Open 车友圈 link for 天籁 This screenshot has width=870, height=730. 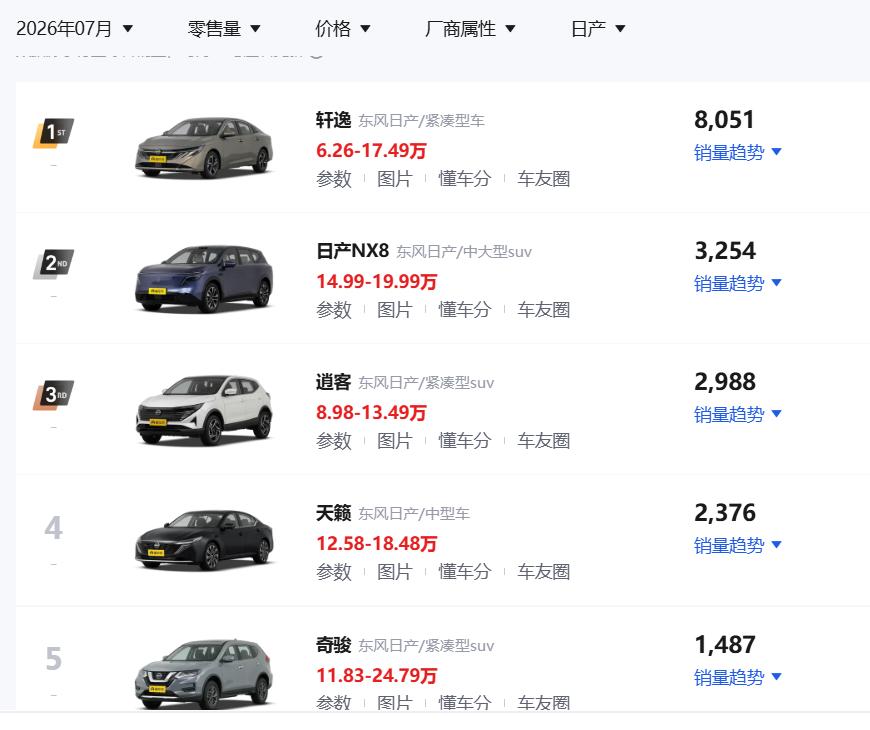pyautogui.click(x=543, y=571)
